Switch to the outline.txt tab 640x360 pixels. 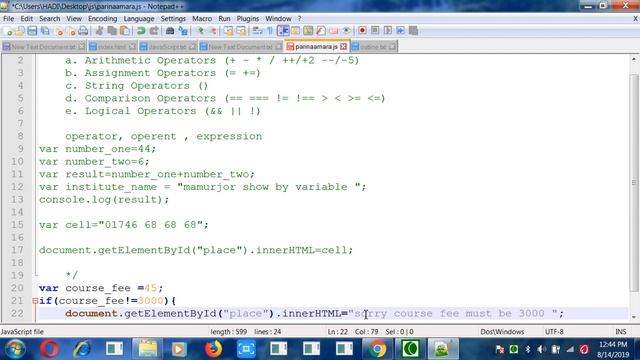tap(373, 47)
